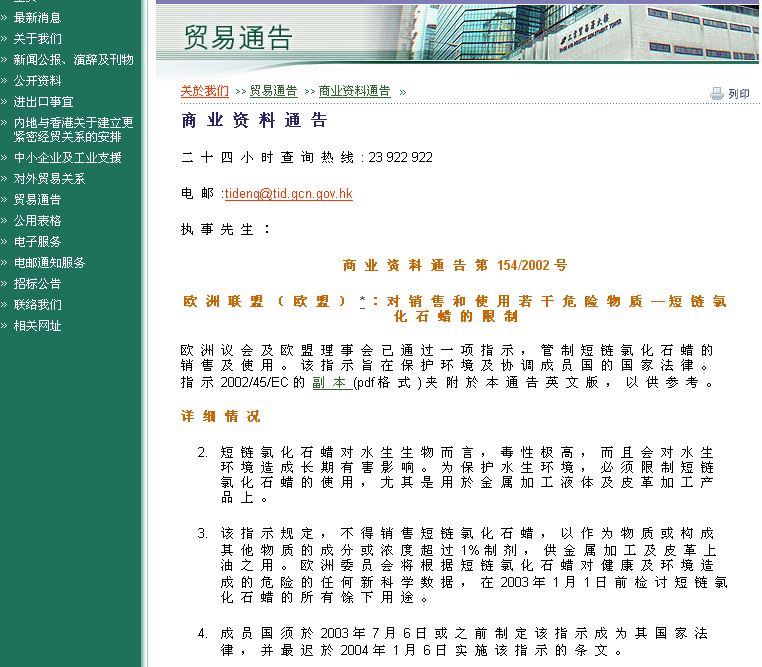The width and height of the screenshot is (762, 667).
Task: Click 贸易通告 in the left sidebar
Action: (37, 200)
